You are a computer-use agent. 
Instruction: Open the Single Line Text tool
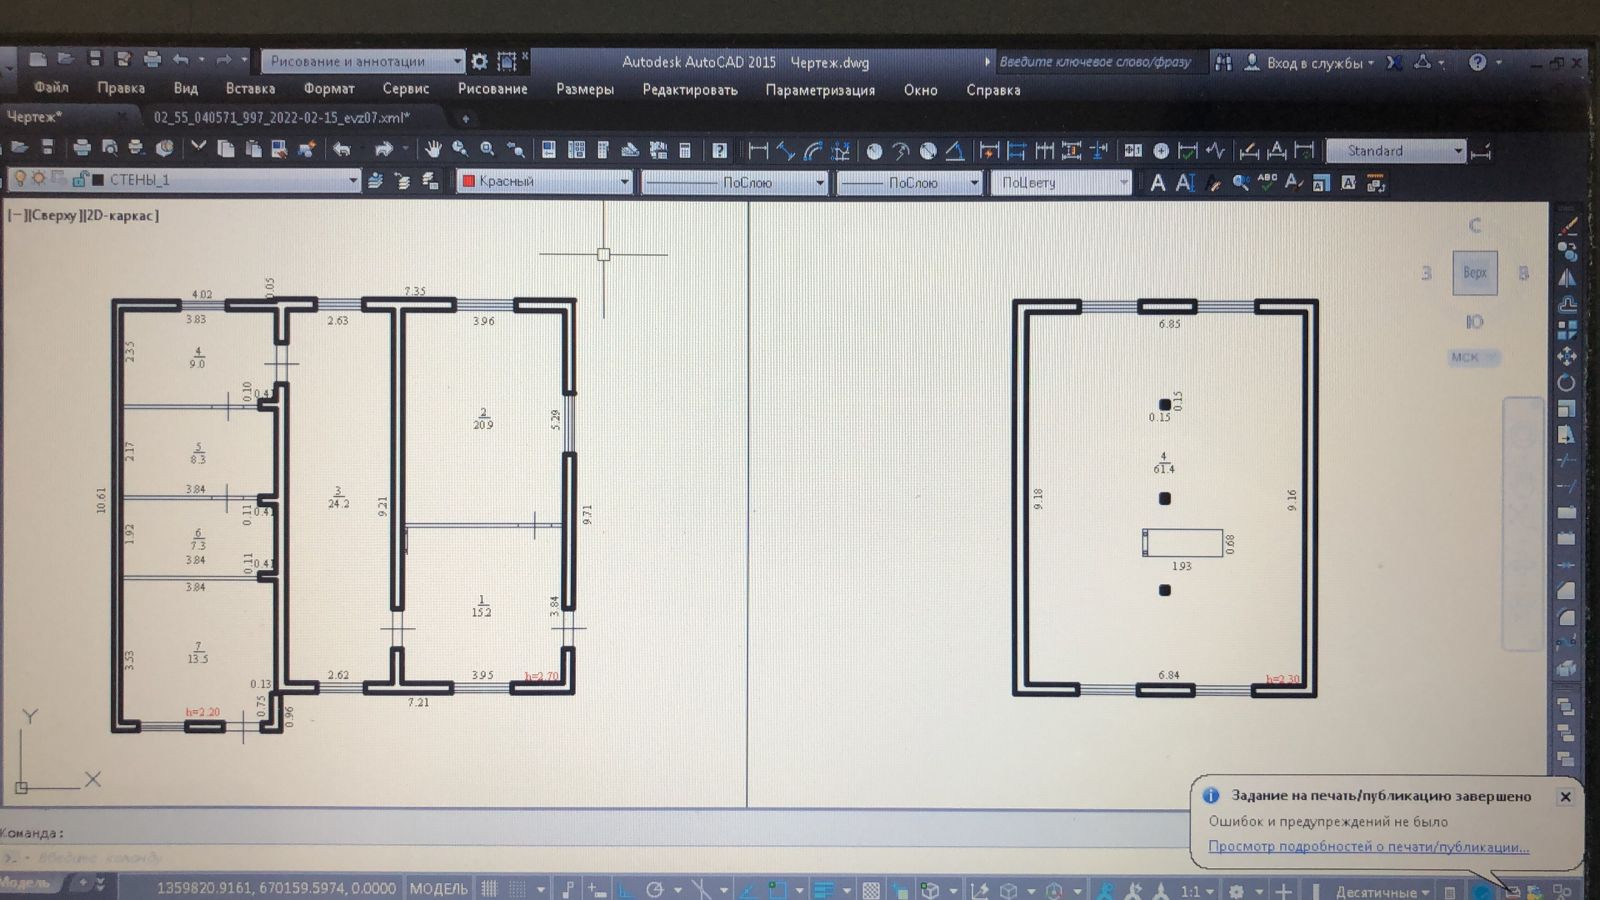(1185, 183)
